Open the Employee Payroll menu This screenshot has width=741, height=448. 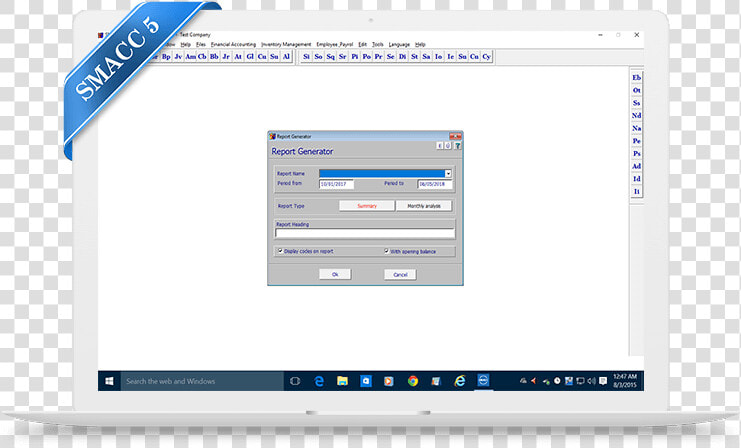click(x=335, y=44)
